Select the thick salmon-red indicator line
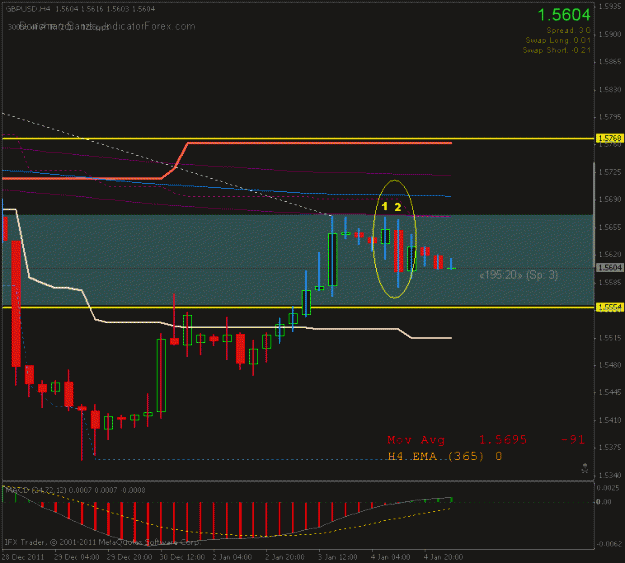Viewport: 625px width, 563px height. click(x=319, y=142)
